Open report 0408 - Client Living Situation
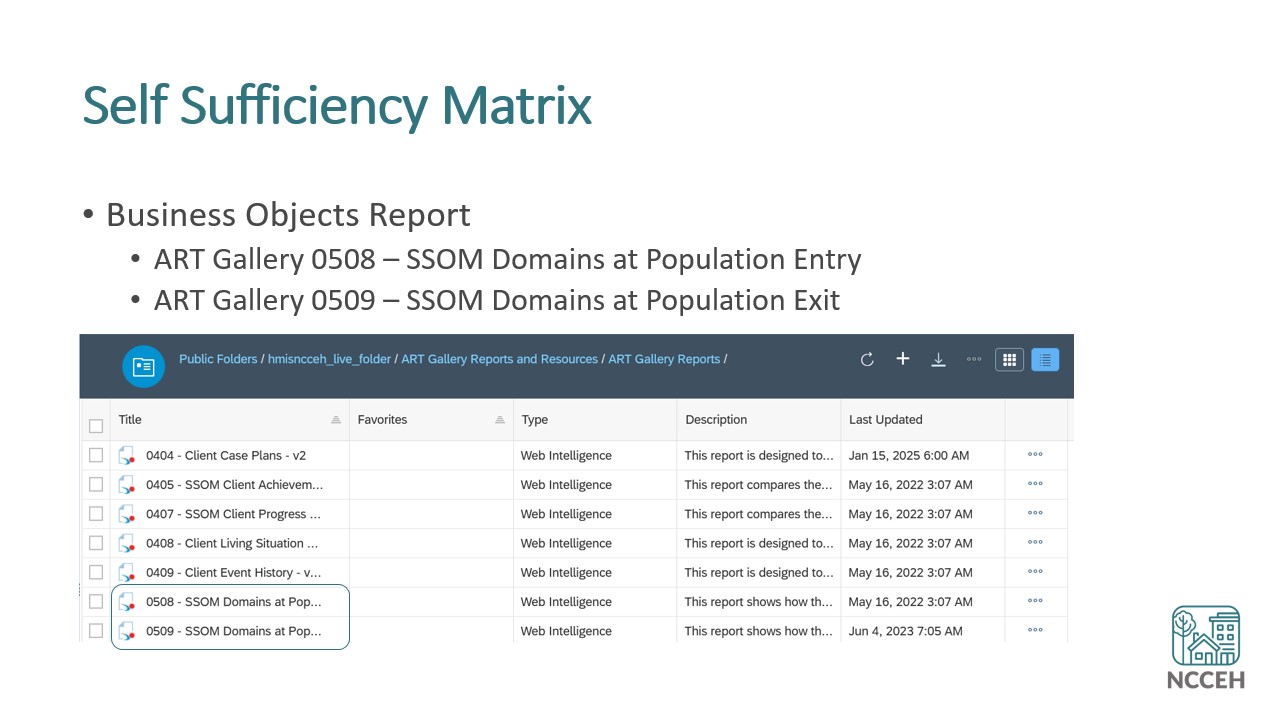This screenshot has height=720, width=1280. (x=232, y=543)
